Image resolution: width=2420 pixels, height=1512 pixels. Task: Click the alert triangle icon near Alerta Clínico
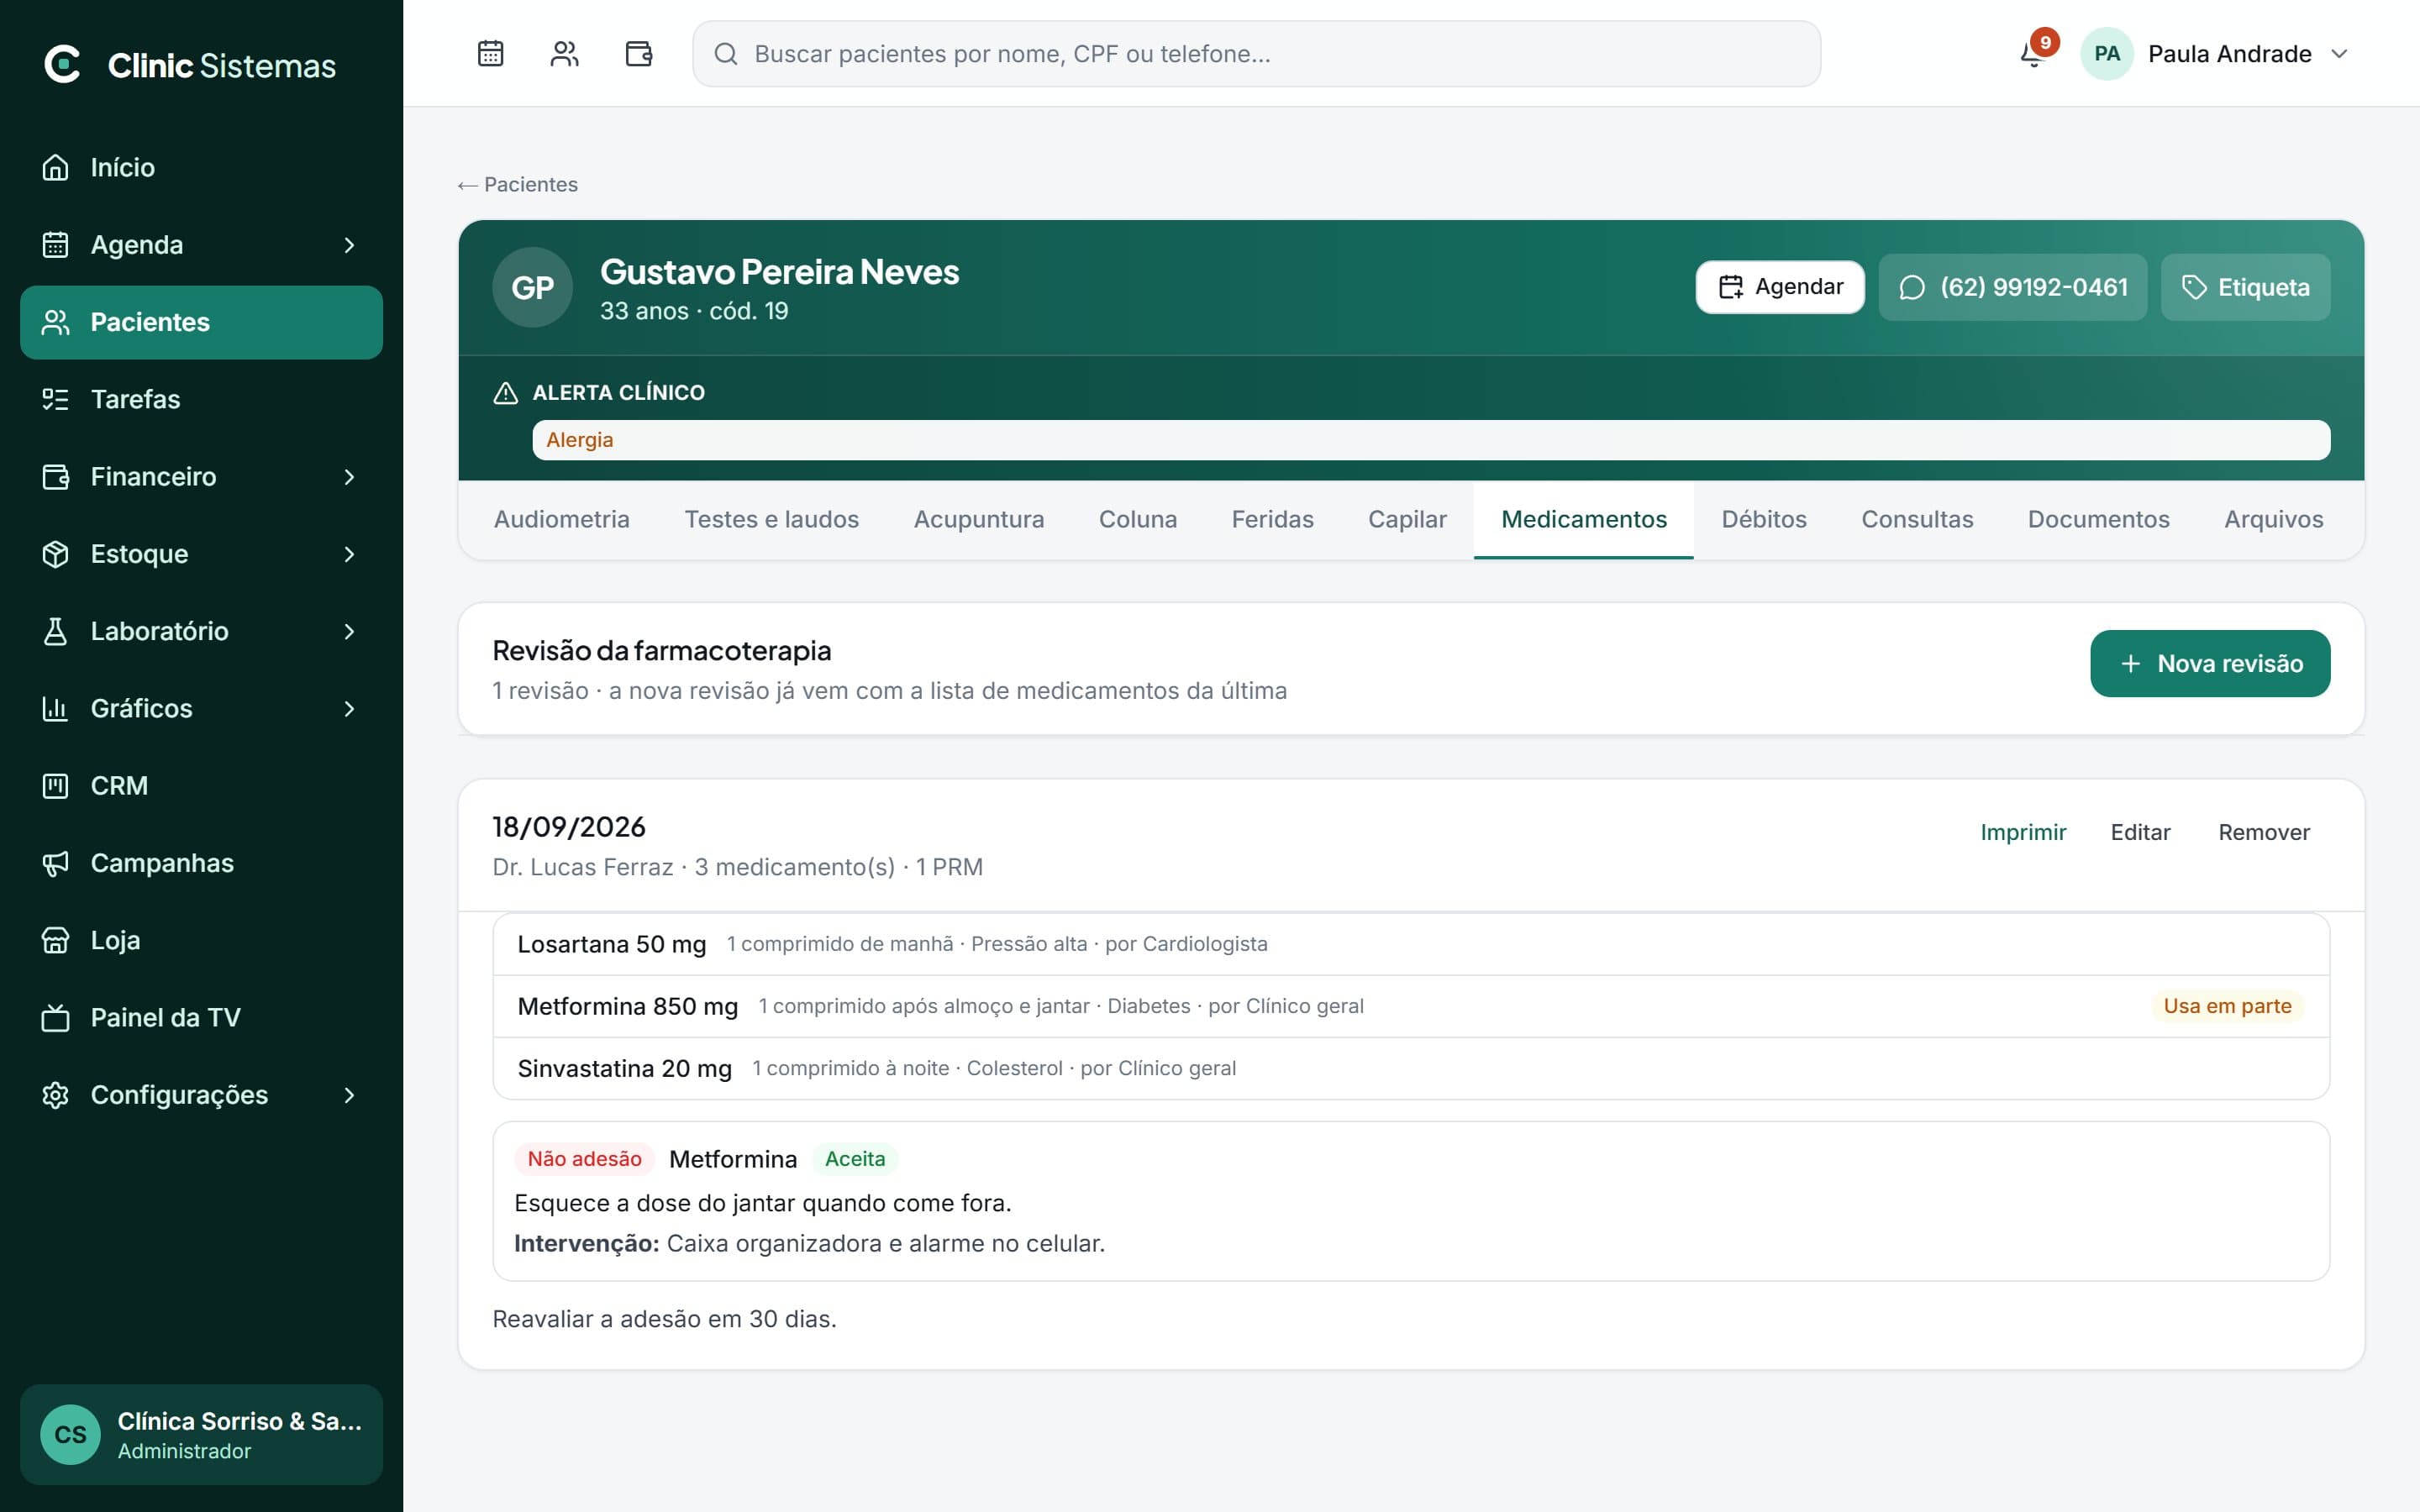(x=505, y=393)
